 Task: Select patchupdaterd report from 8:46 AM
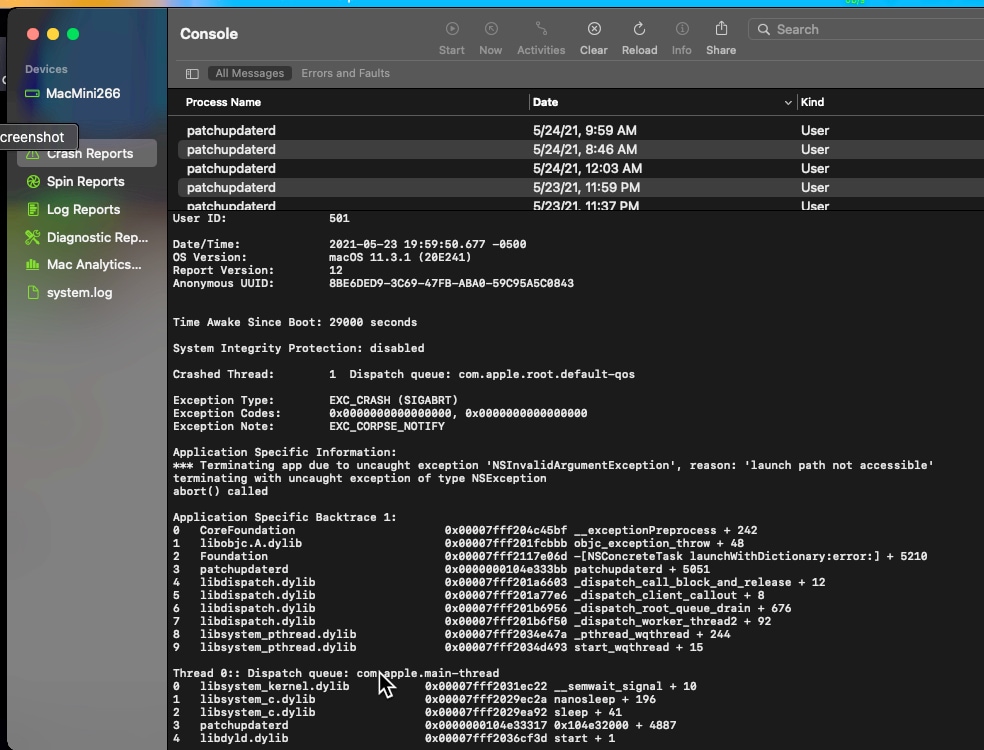(580, 149)
